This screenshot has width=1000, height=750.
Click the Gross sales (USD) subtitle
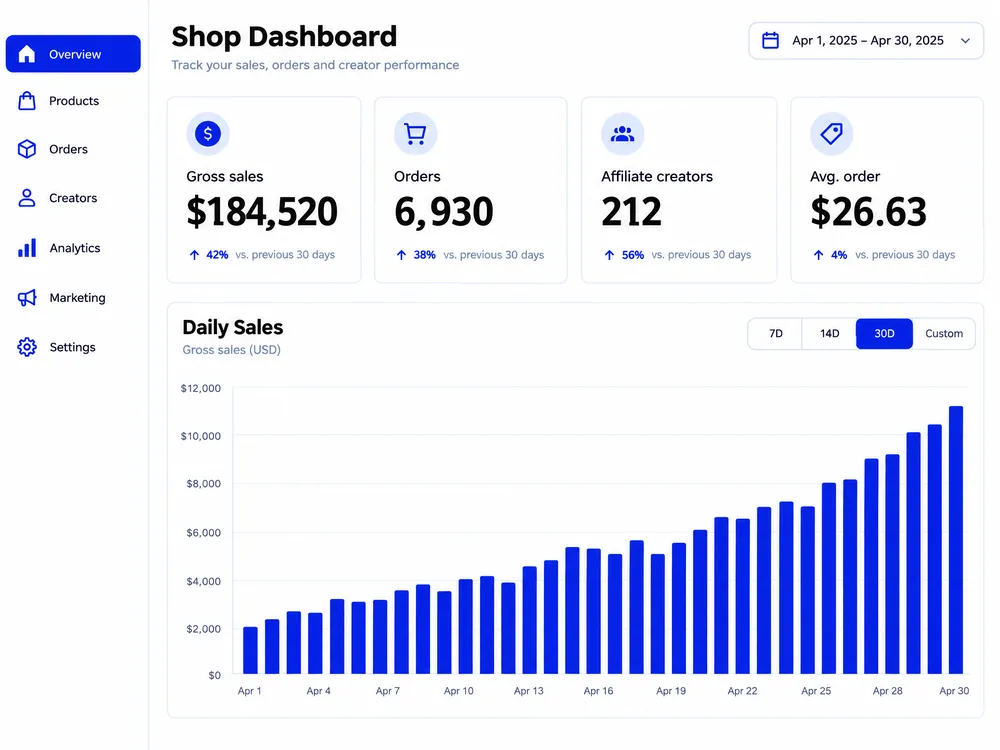tap(232, 349)
